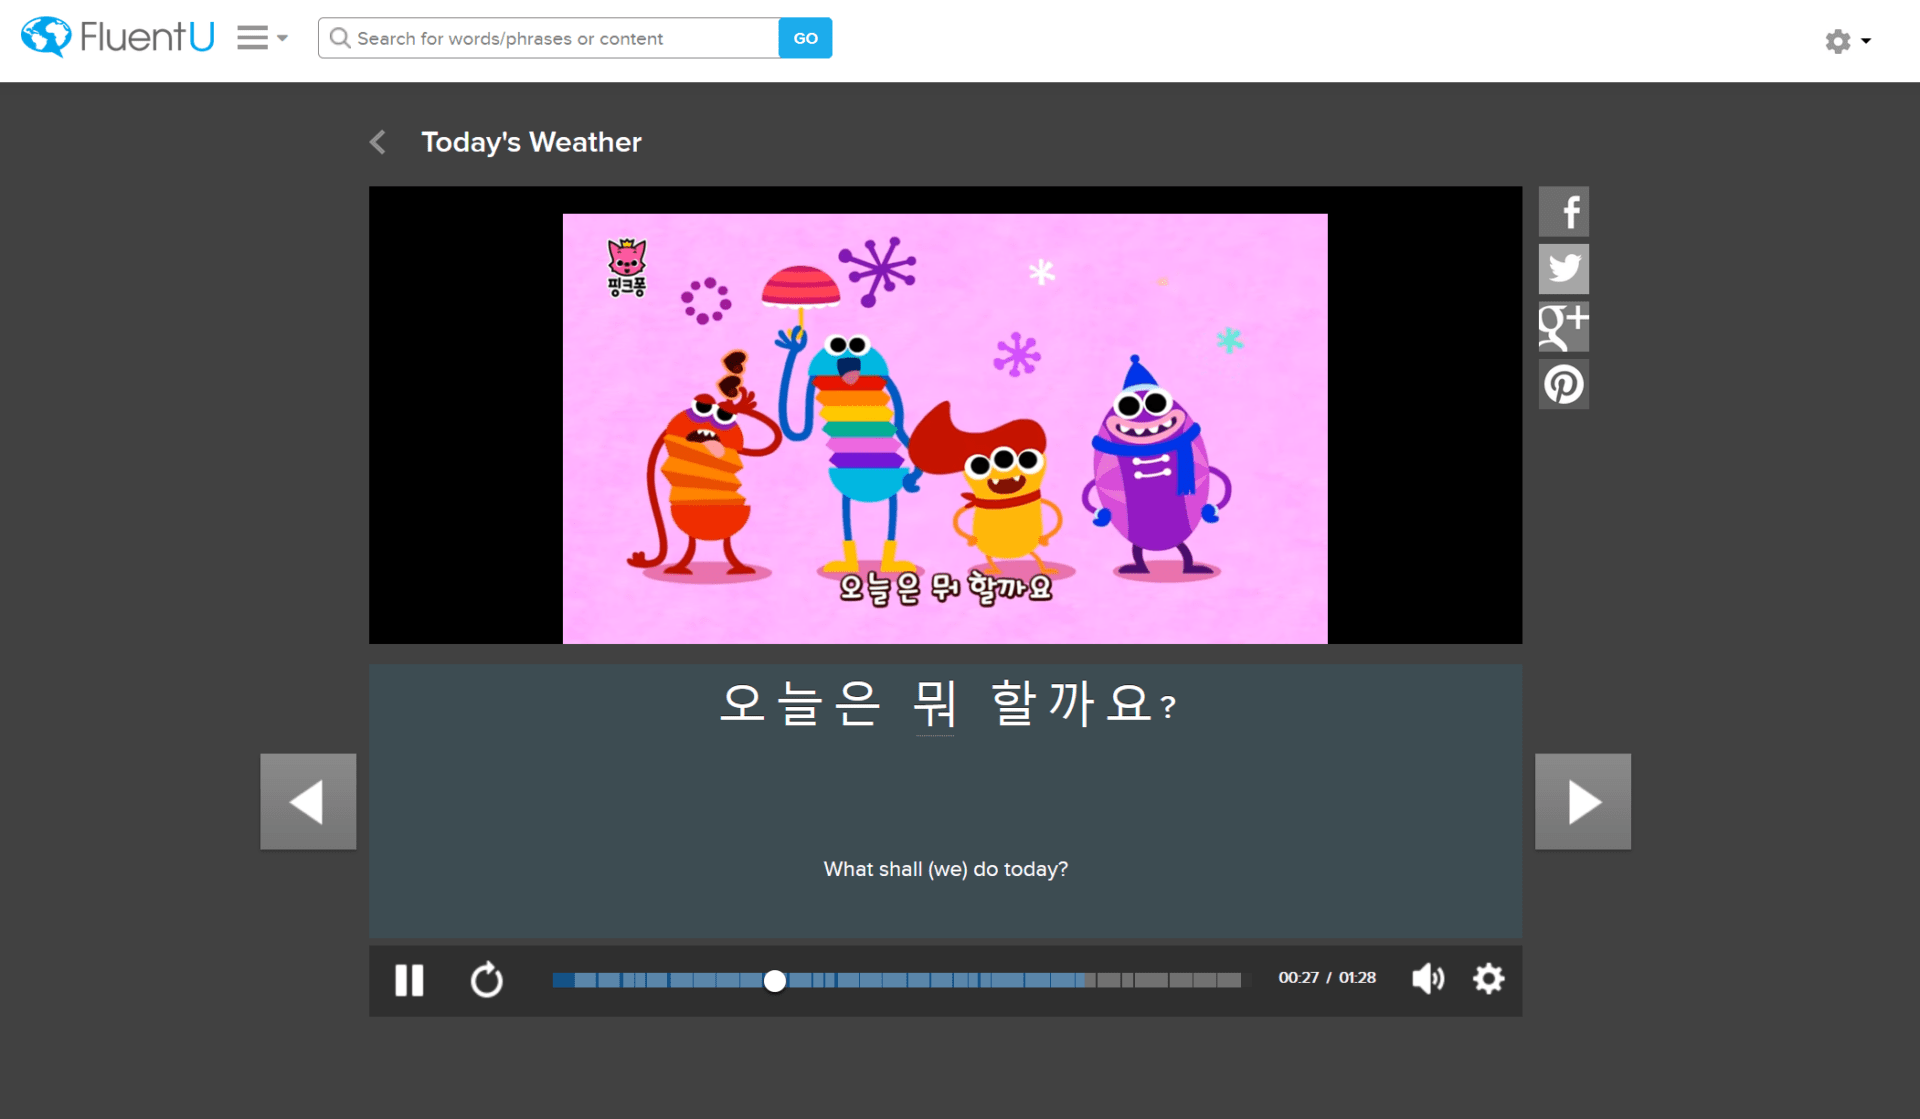Pause the video playback

point(409,980)
